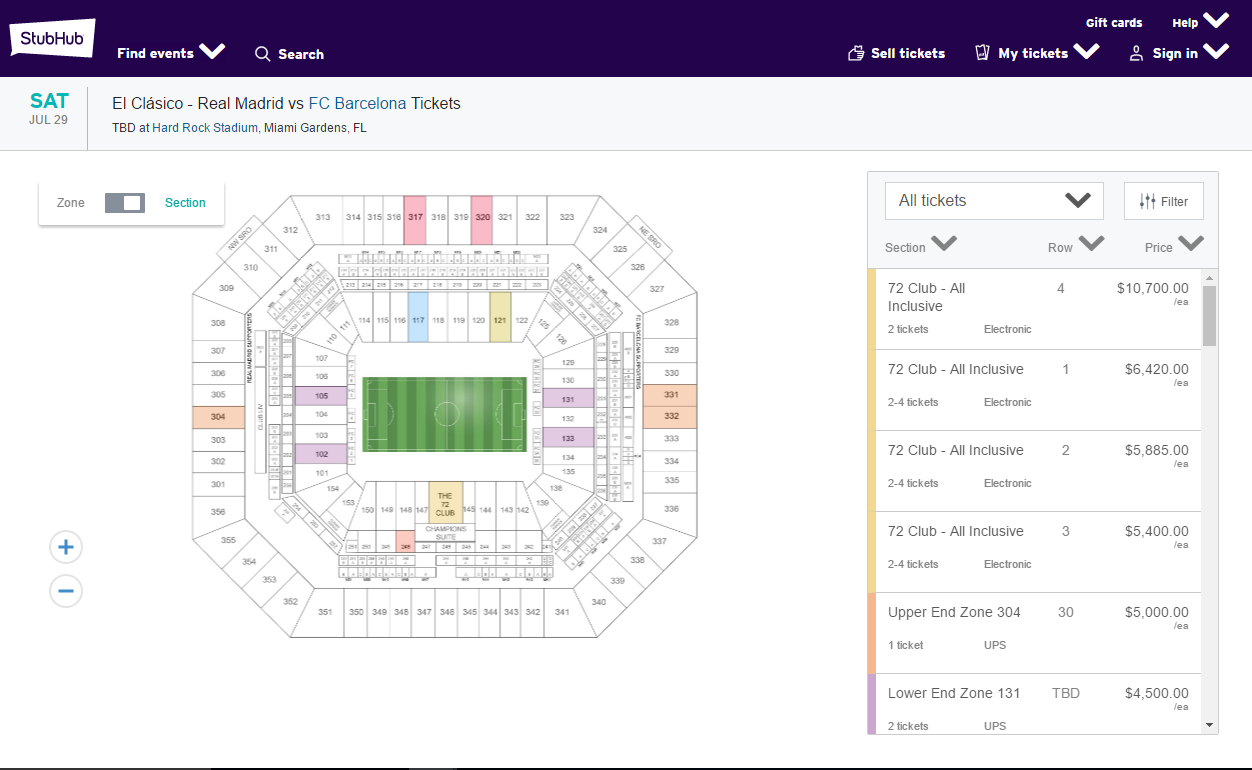The height and width of the screenshot is (770, 1252).
Task: Zoom in on the stadium map
Action: point(66,547)
